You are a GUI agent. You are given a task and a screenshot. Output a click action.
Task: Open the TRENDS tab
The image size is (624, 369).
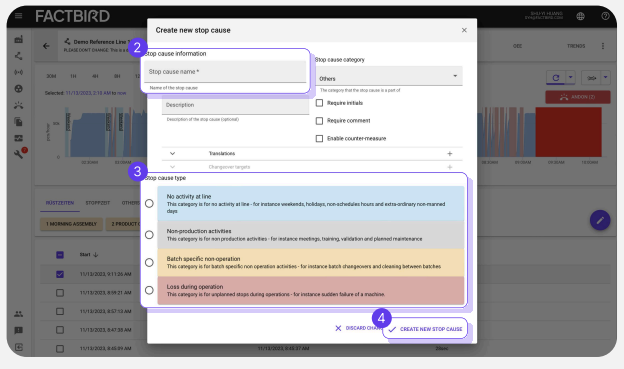tap(576, 46)
